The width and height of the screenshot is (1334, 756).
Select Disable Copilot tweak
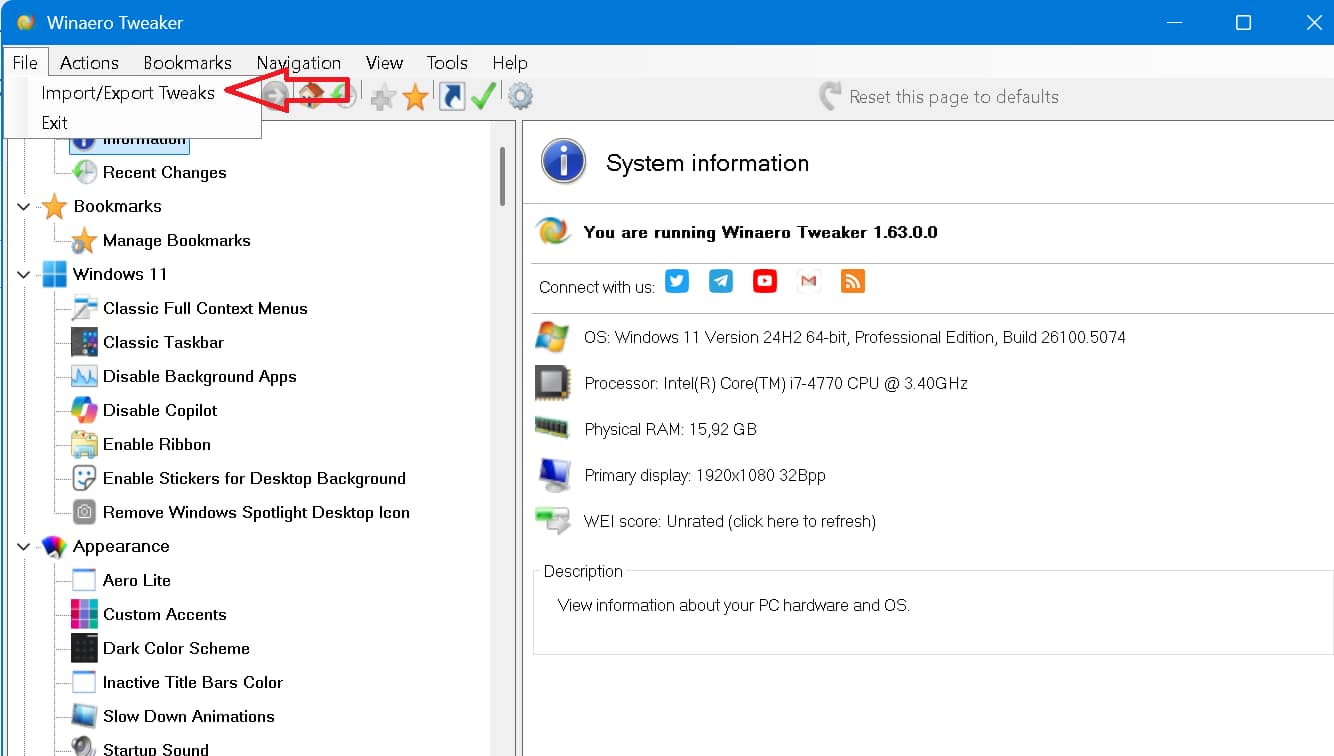point(160,410)
